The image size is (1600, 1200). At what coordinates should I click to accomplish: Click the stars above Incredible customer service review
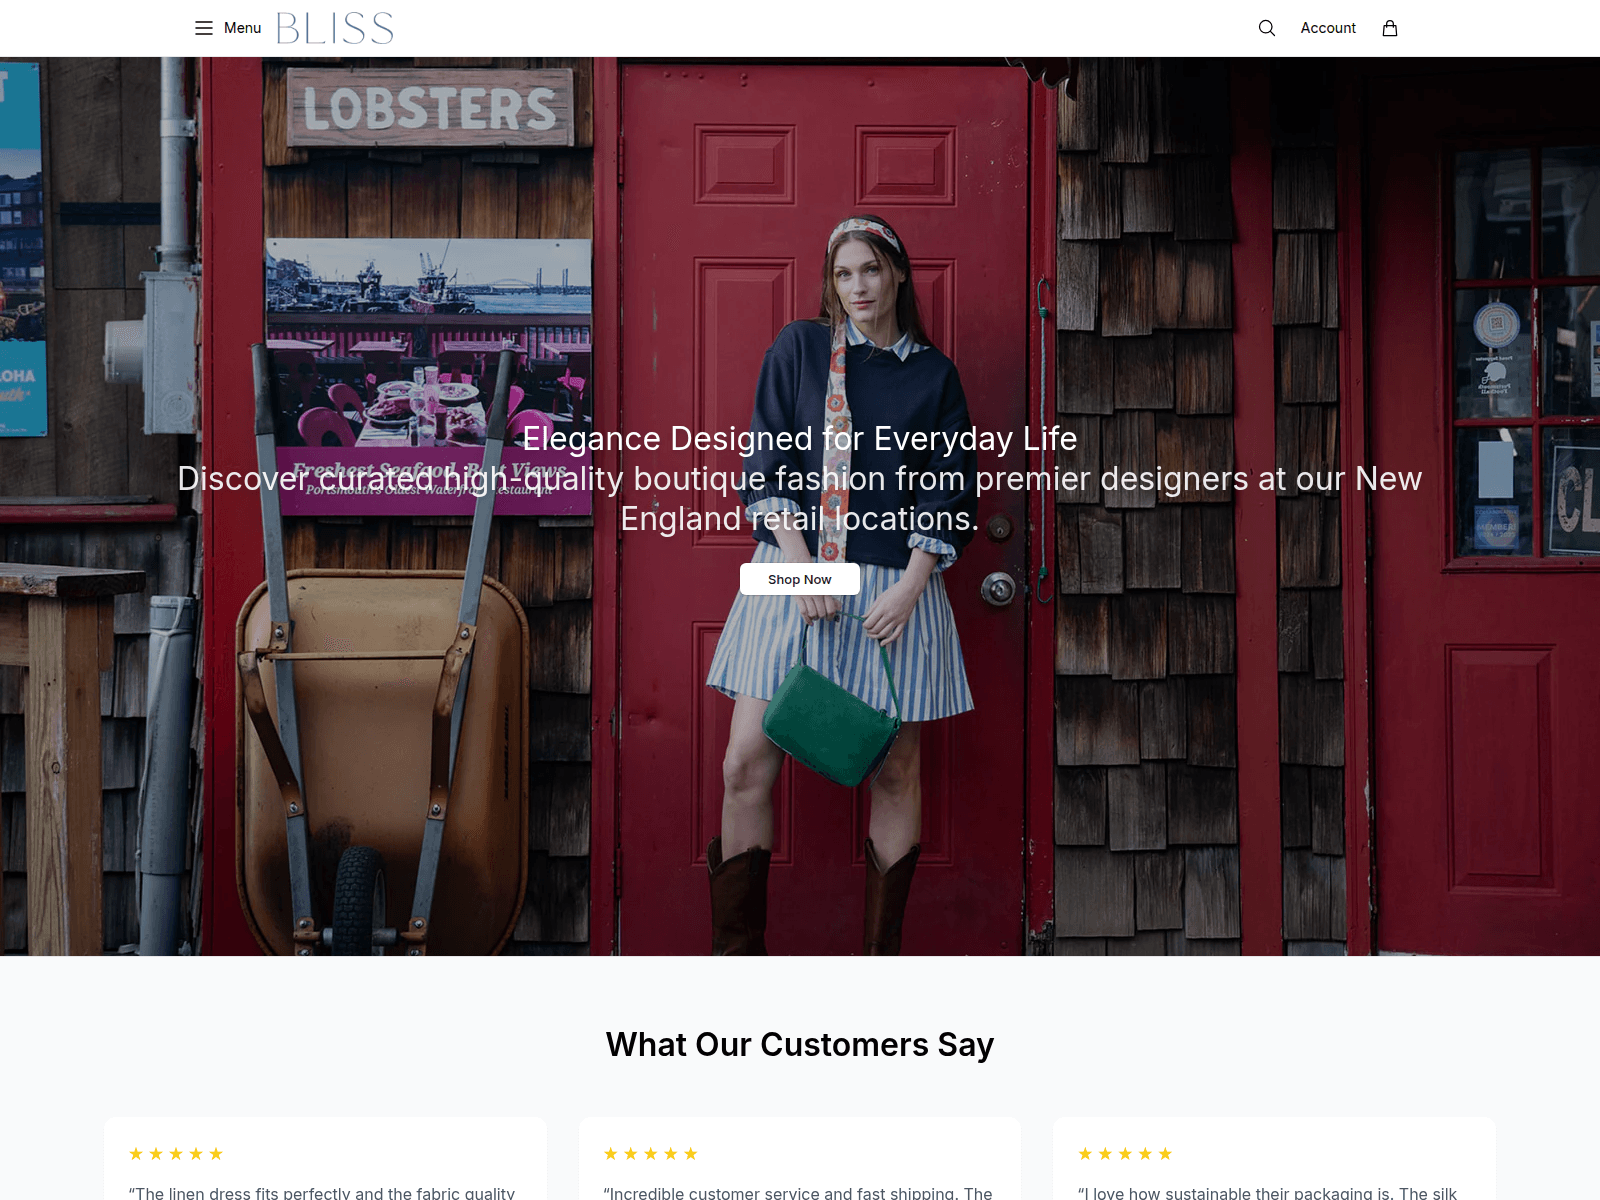(651, 1154)
